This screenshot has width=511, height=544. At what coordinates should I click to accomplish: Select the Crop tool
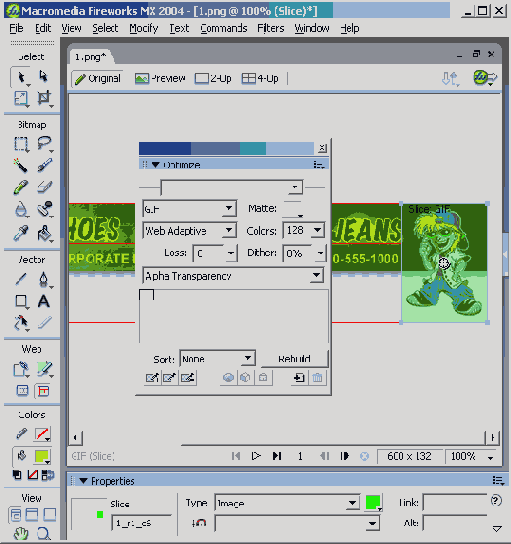click(44, 98)
